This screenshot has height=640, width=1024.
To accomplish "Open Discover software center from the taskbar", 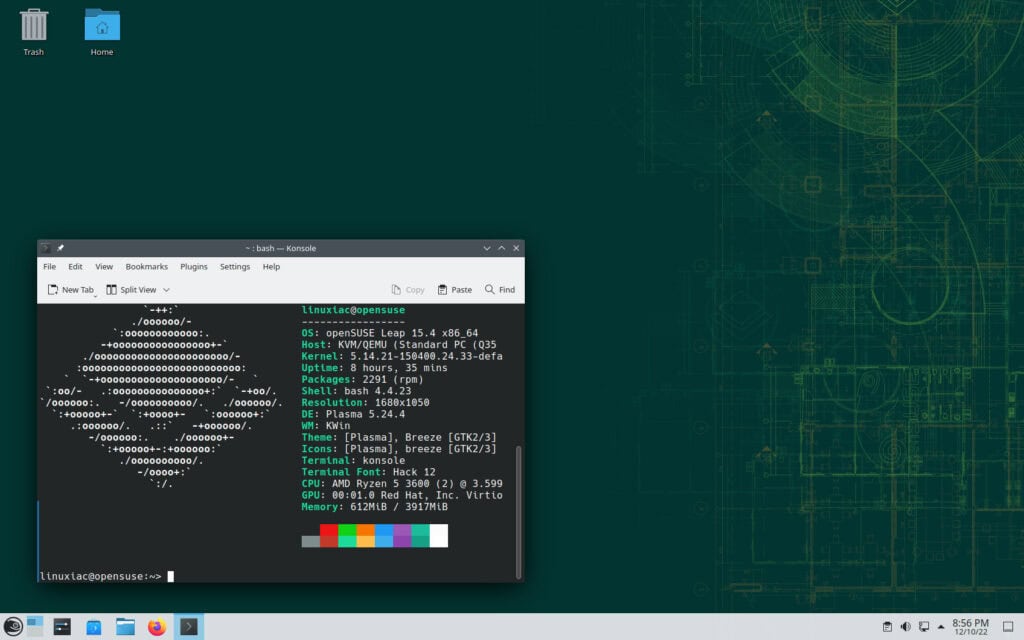I will [x=93, y=627].
